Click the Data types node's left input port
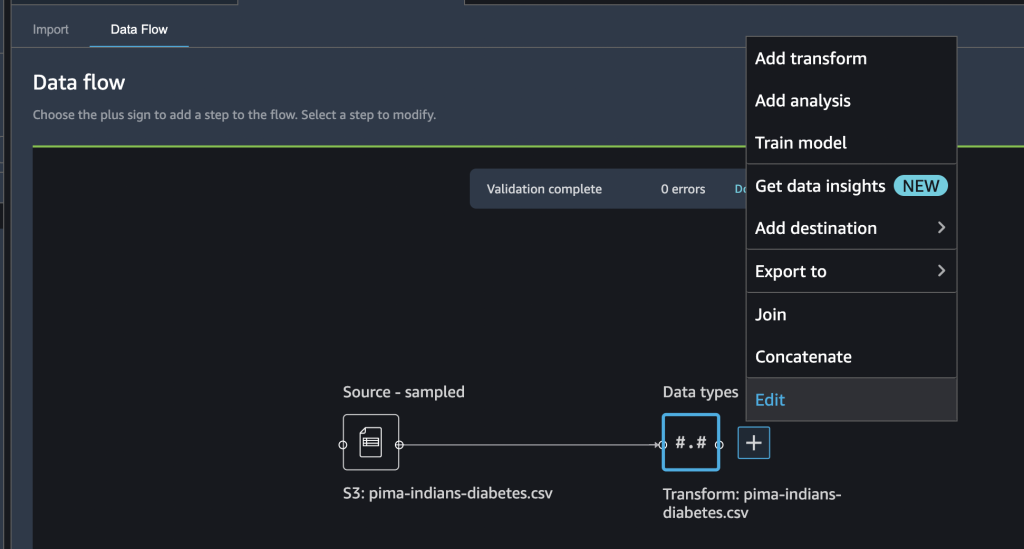The image size is (1024, 549). pos(663,443)
